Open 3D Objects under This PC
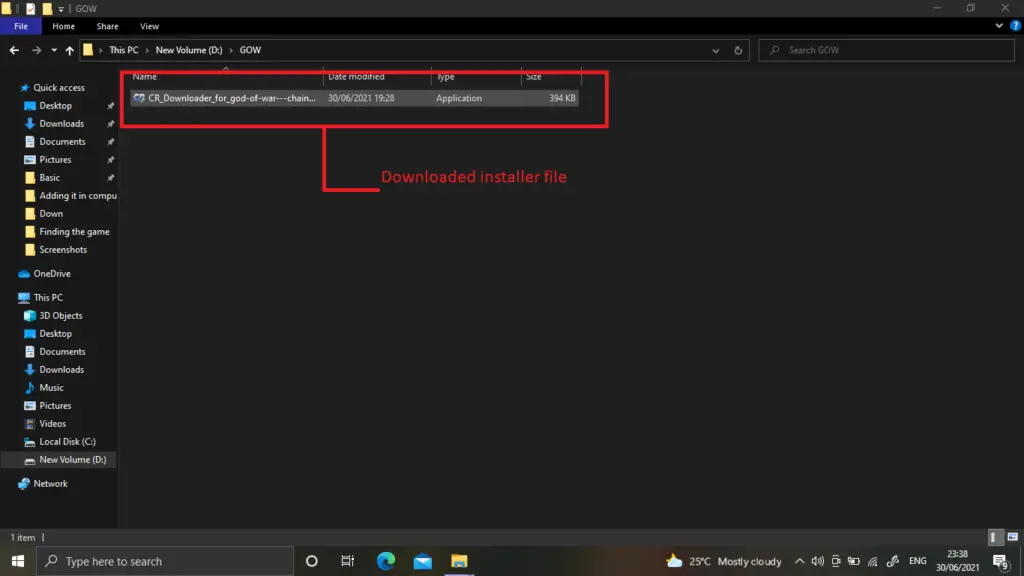 coord(61,315)
